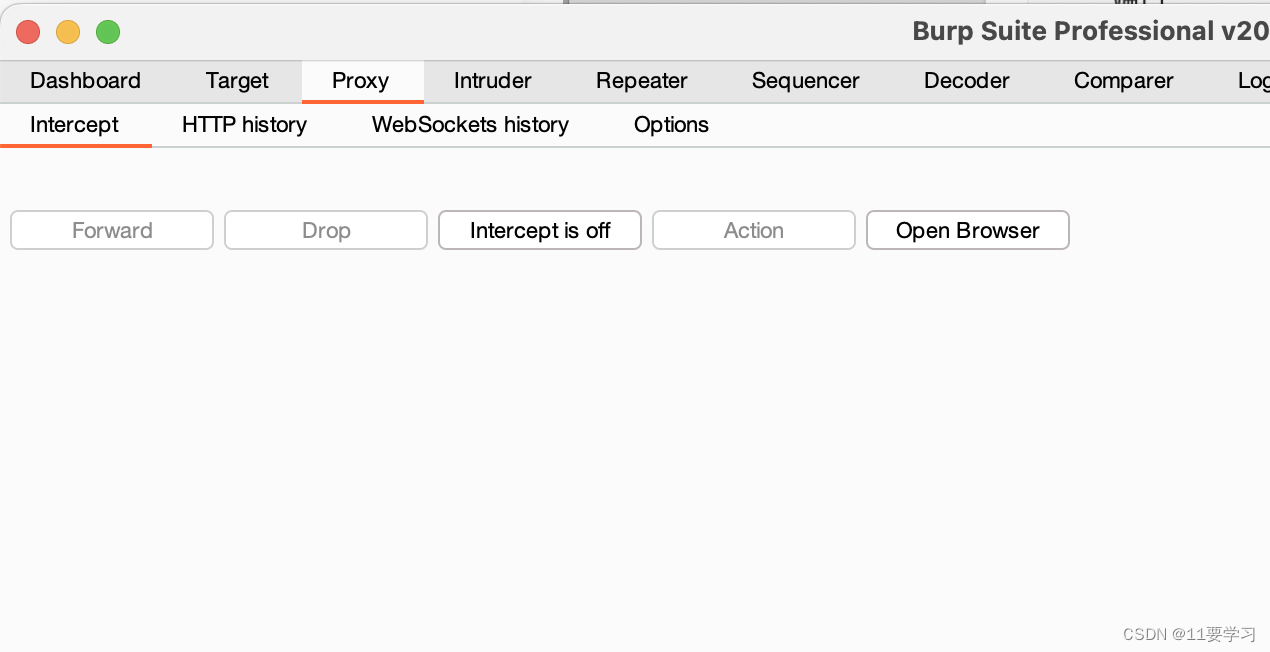Screen dimensions: 1270x652
Task: Open the Action menu button
Action: click(754, 230)
